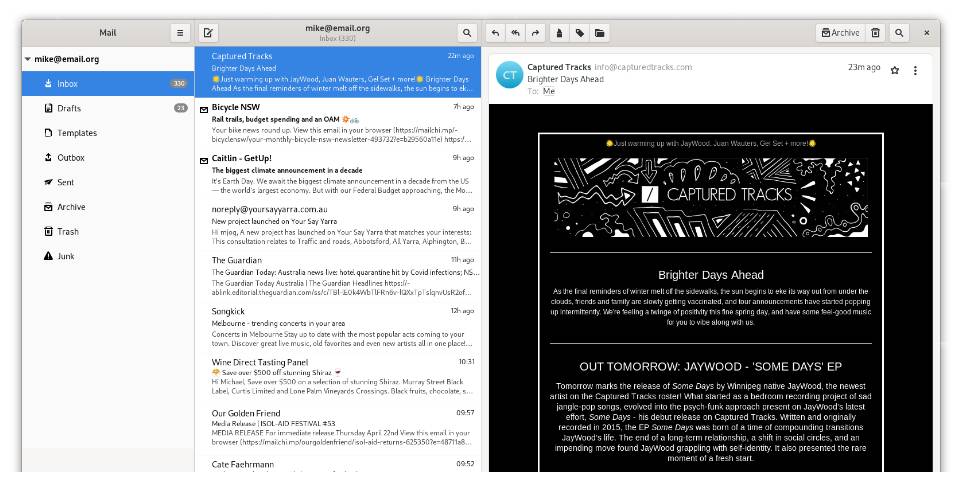
Task: Search the message list
Action: point(466,33)
